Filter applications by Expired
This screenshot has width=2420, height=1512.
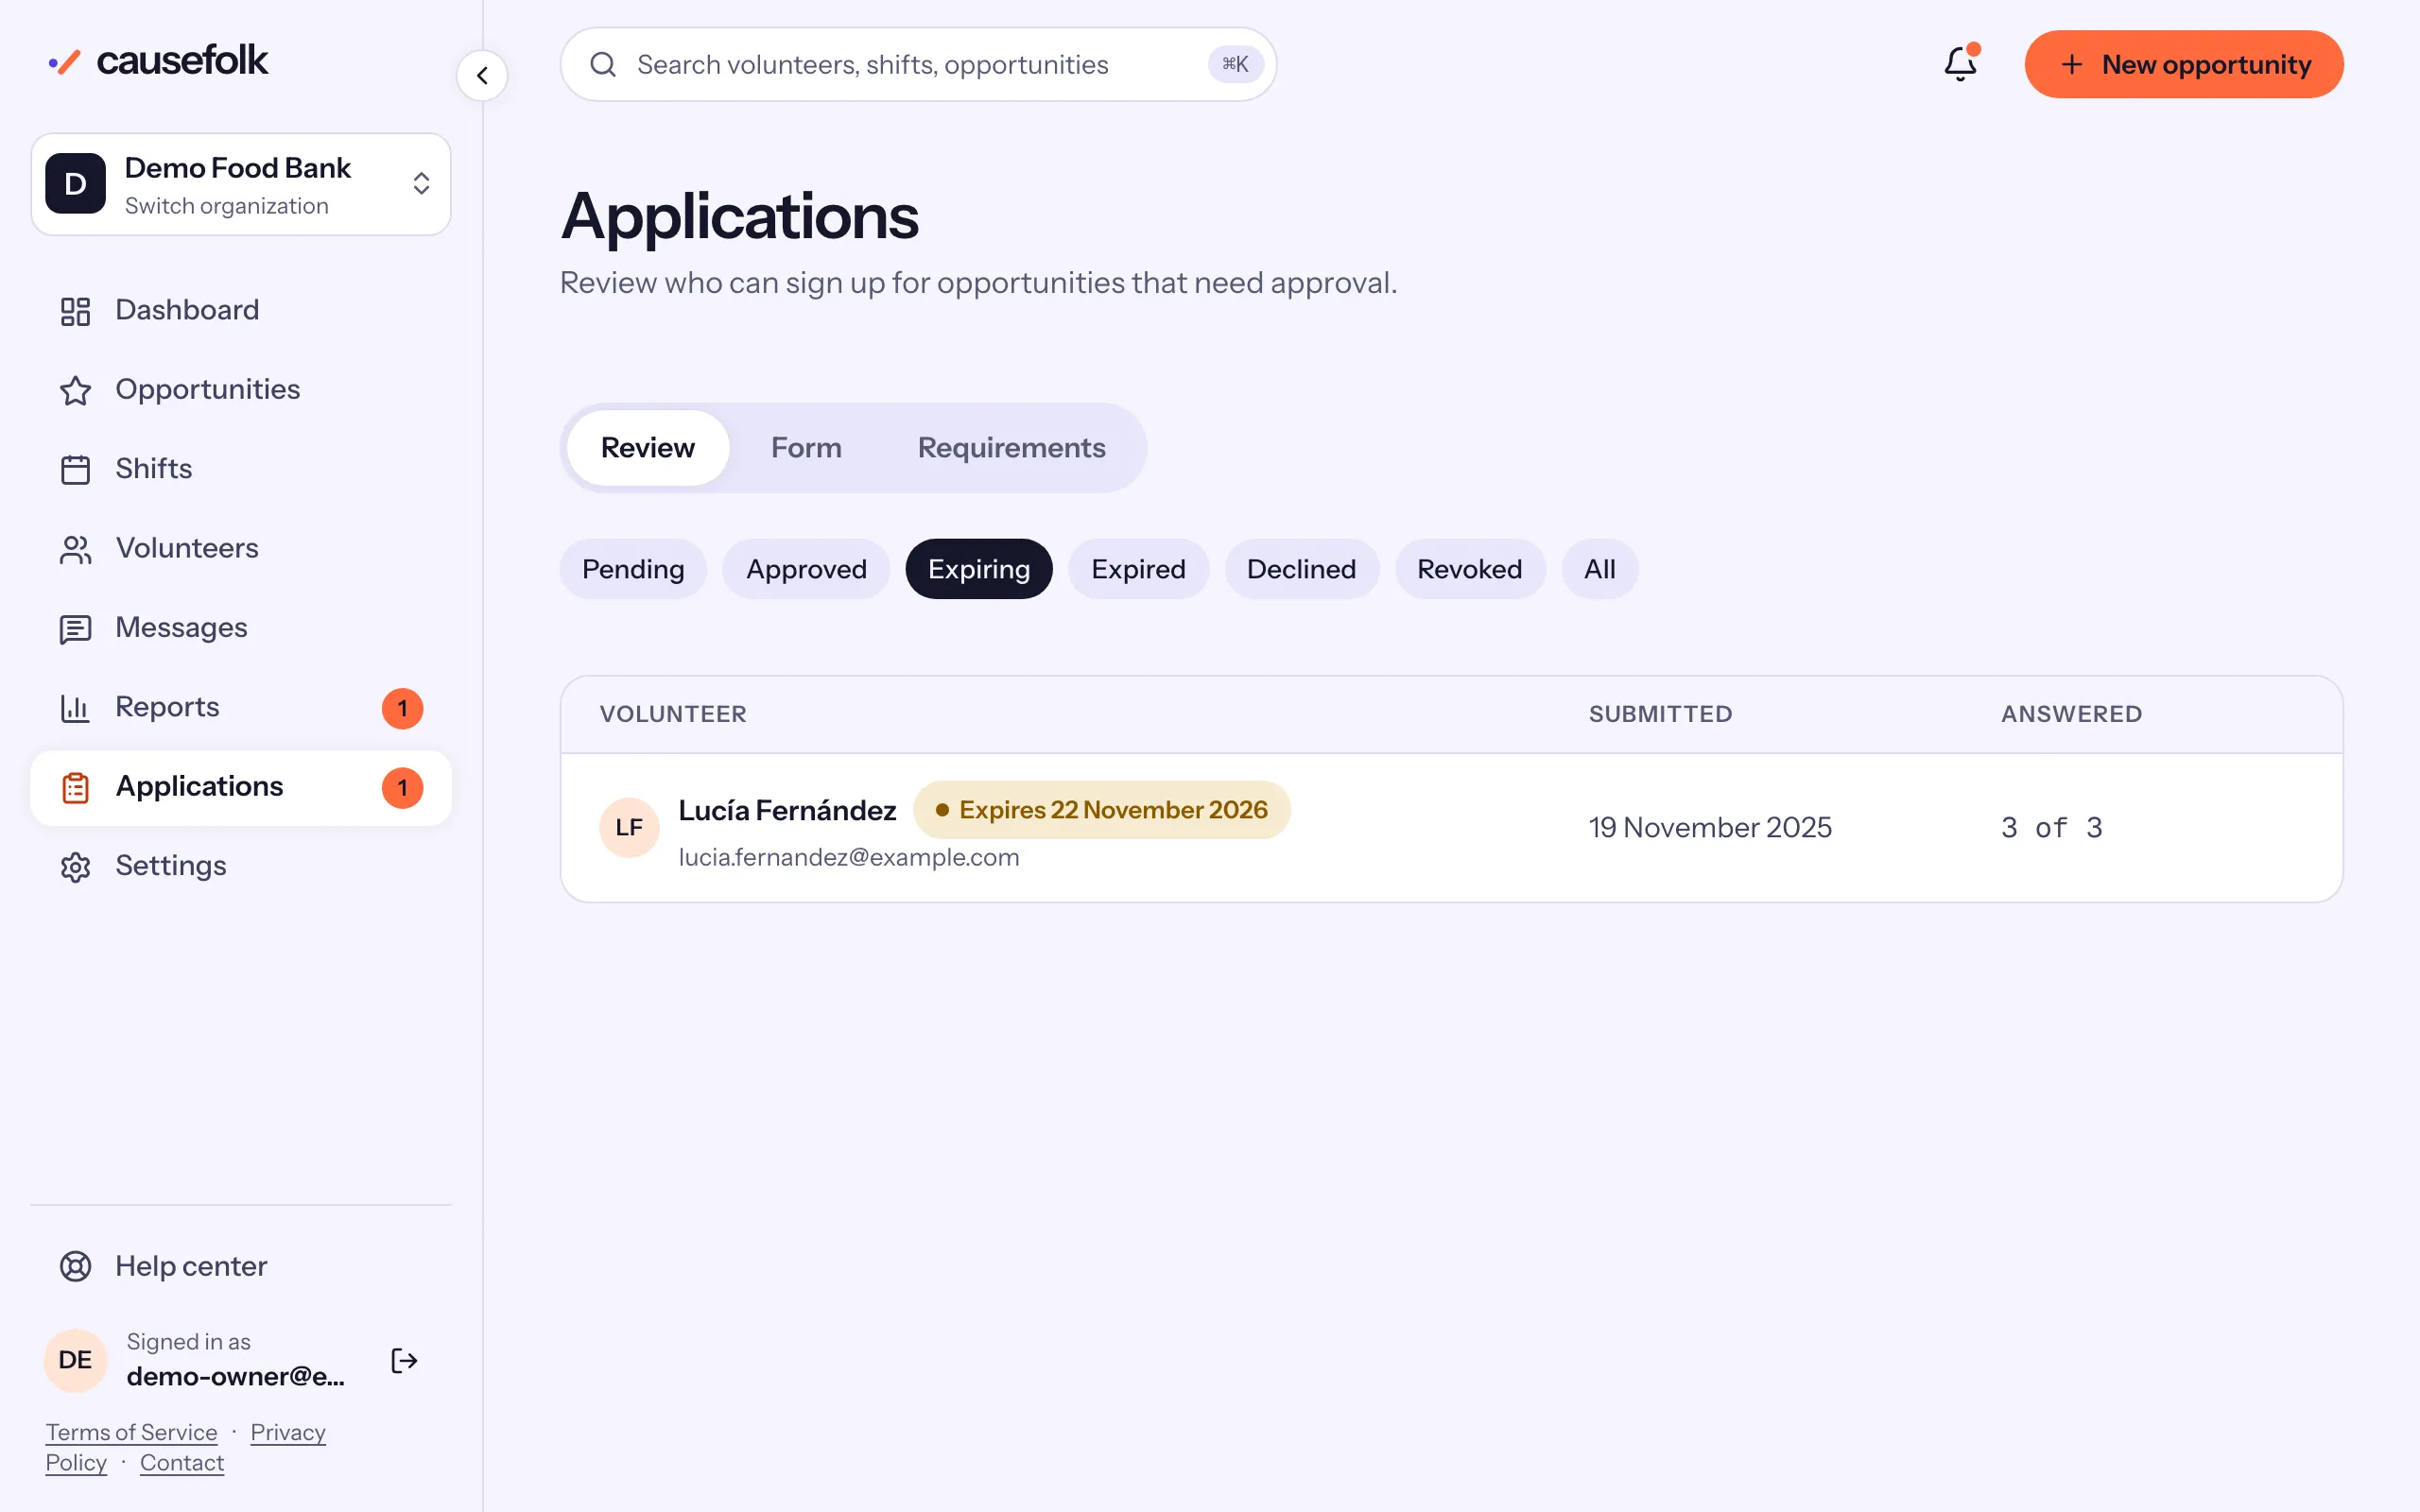[1138, 569]
